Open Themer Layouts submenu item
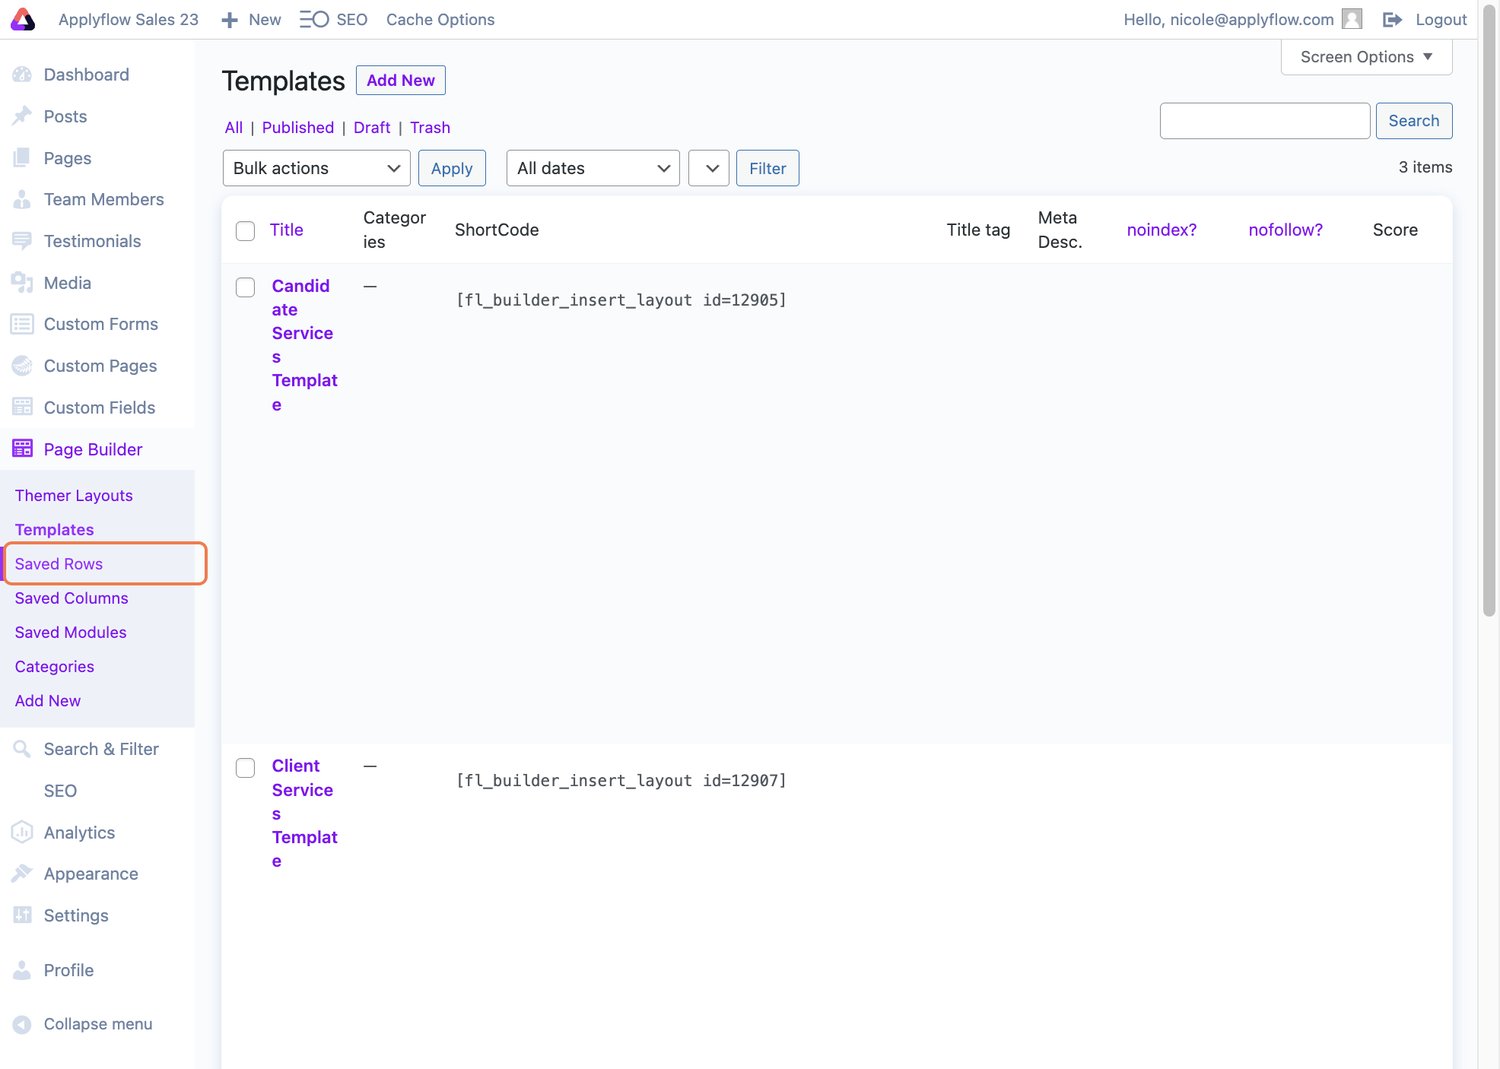1500x1069 pixels. point(74,496)
